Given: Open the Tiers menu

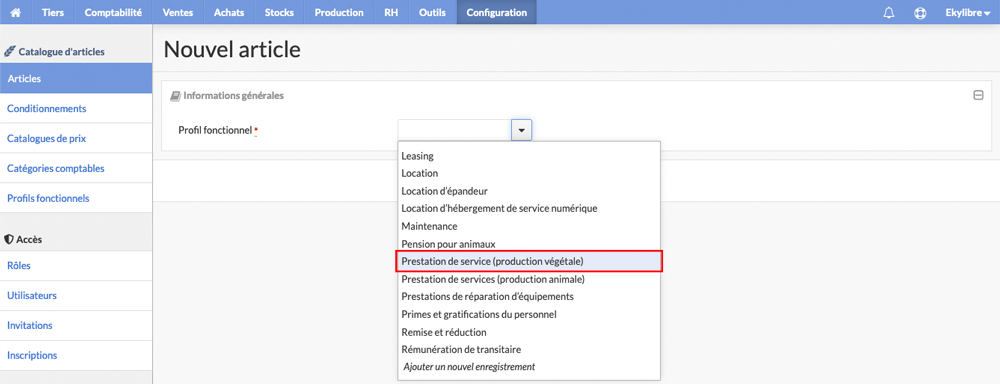Looking at the screenshot, I should click(53, 12).
